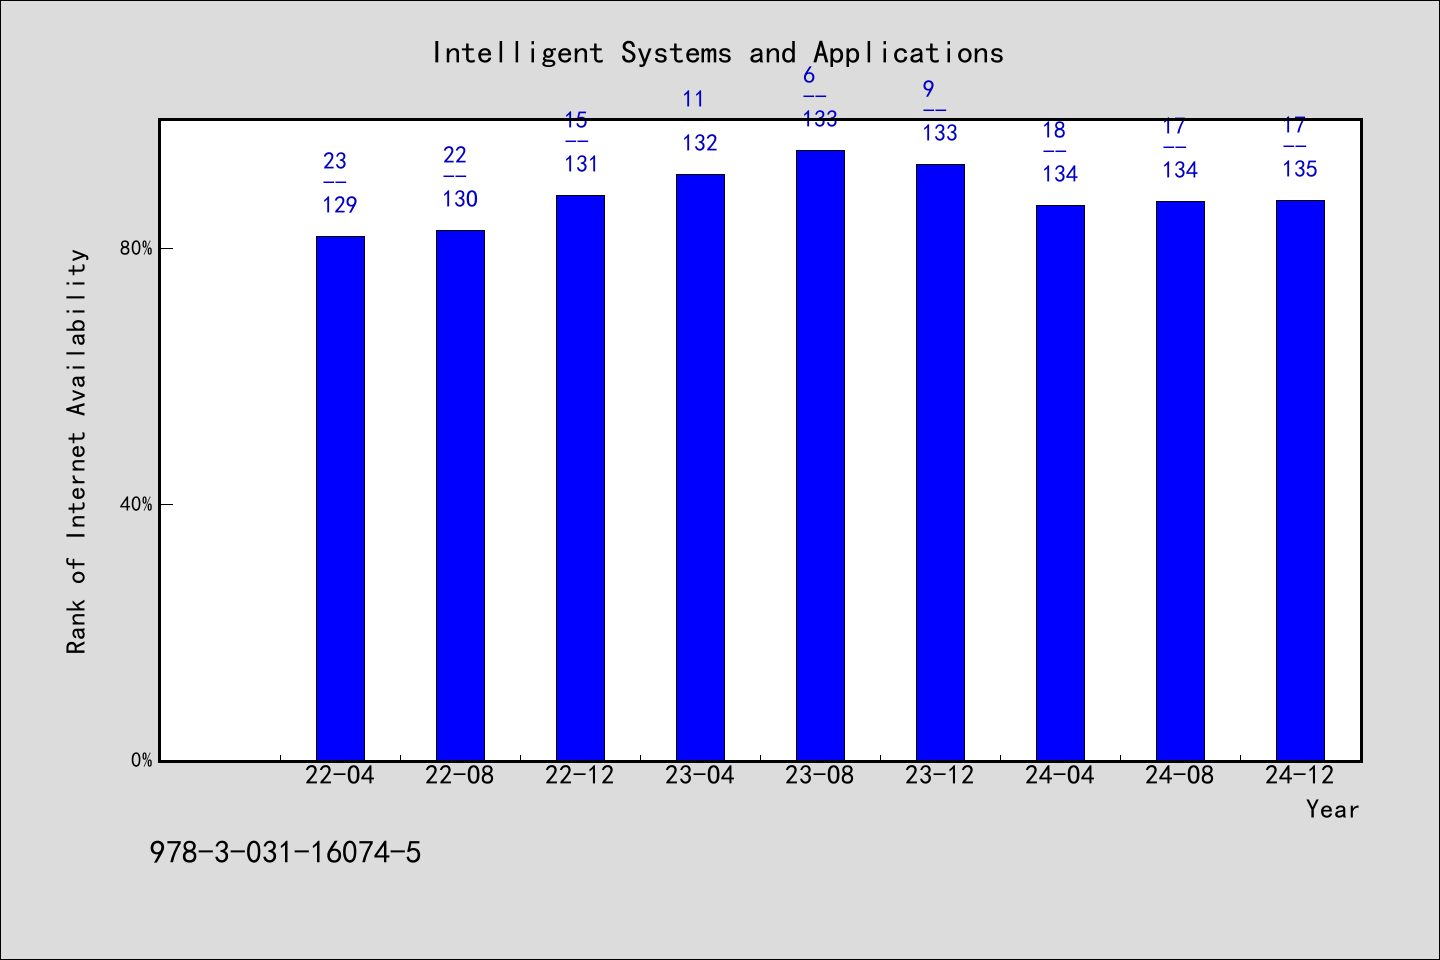Click the rank 22 label above 22-08

[455, 155]
